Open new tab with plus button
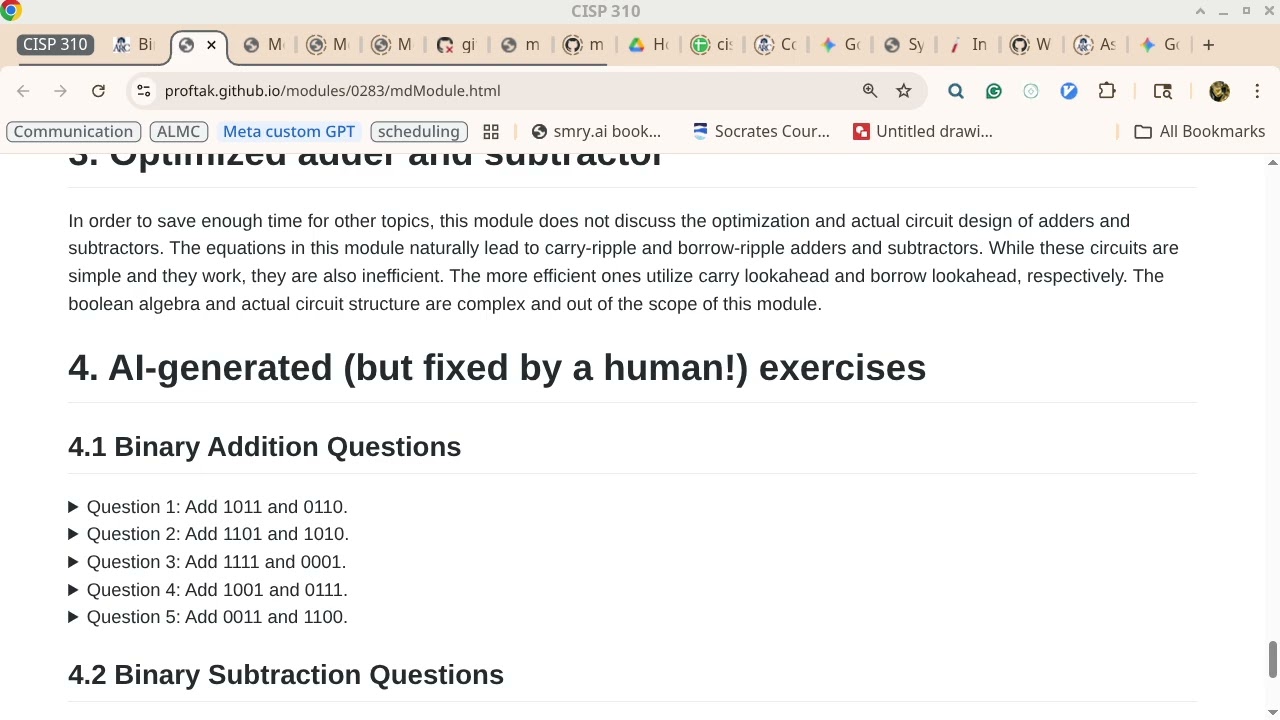This screenshot has width=1280, height=720. pyautogui.click(x=1208, y=45)
